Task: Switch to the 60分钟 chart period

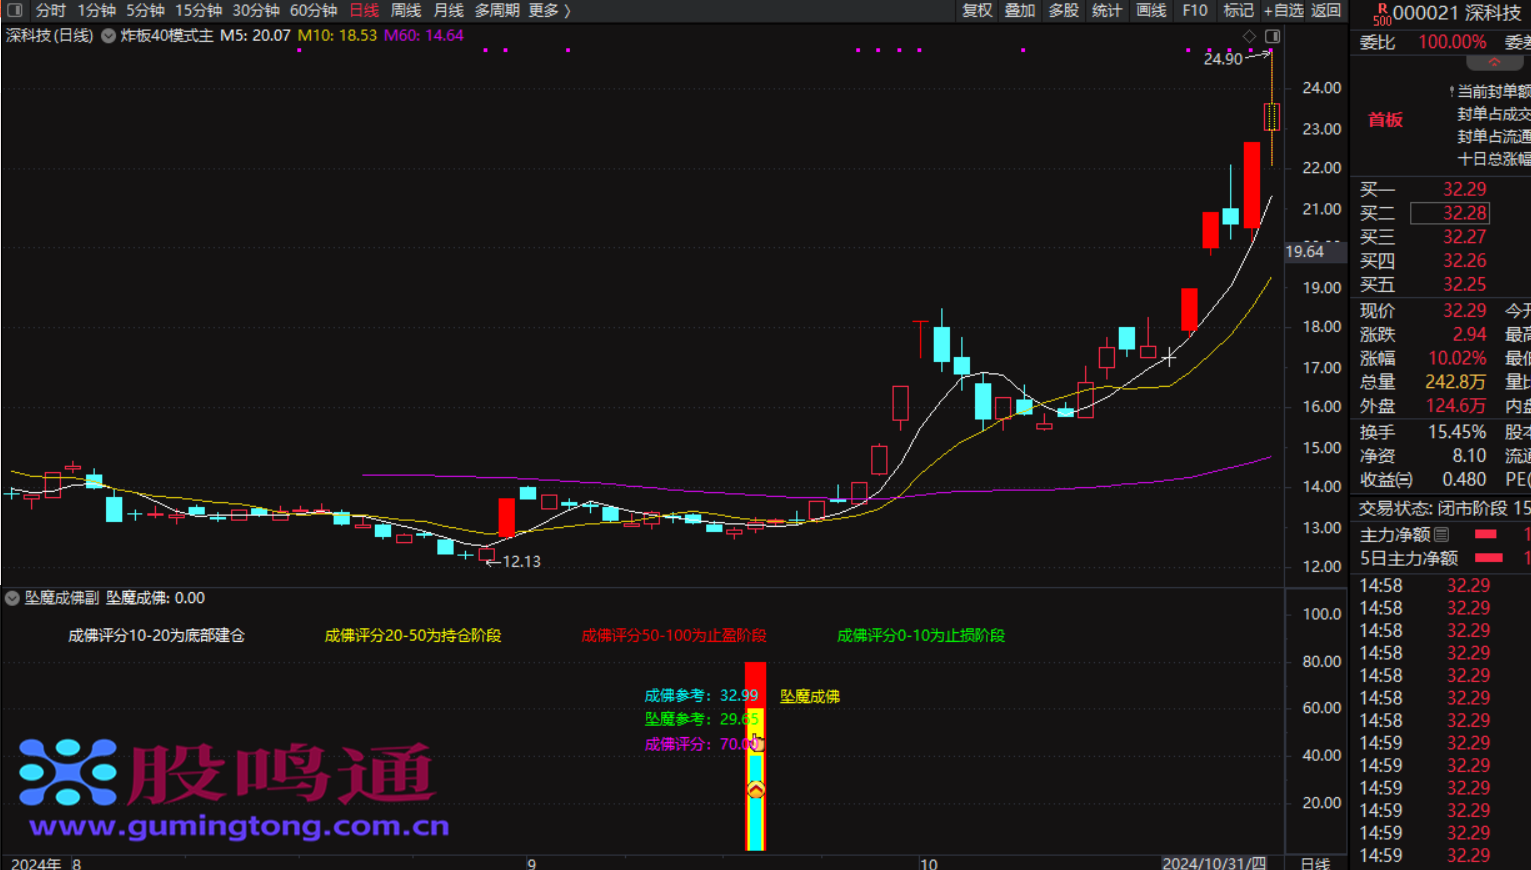Action: click(313, 10)
